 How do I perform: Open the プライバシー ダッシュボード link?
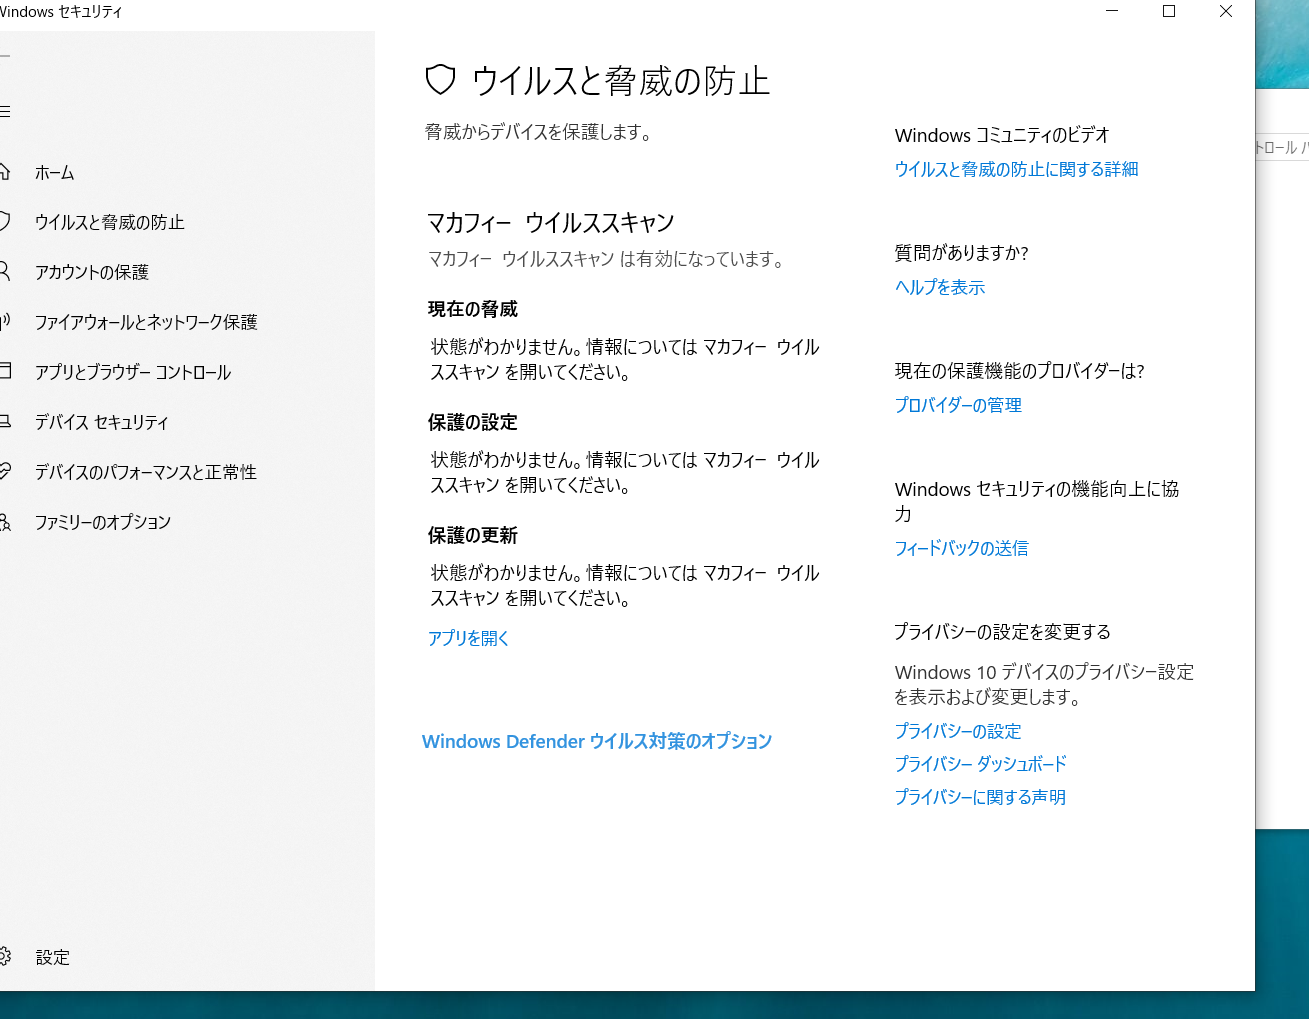[x=981, y=764]
